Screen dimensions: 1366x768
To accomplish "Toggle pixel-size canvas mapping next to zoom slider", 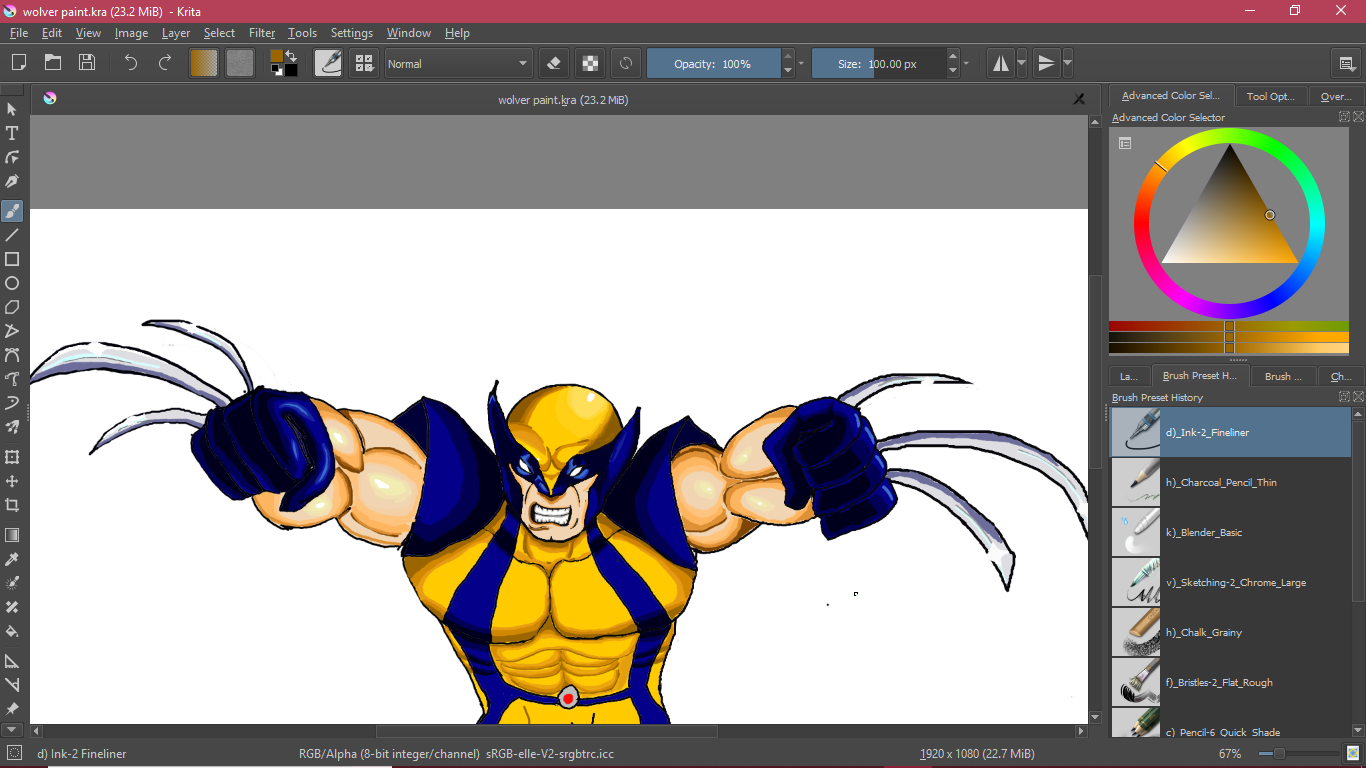I will click(x=1353, y=753).
